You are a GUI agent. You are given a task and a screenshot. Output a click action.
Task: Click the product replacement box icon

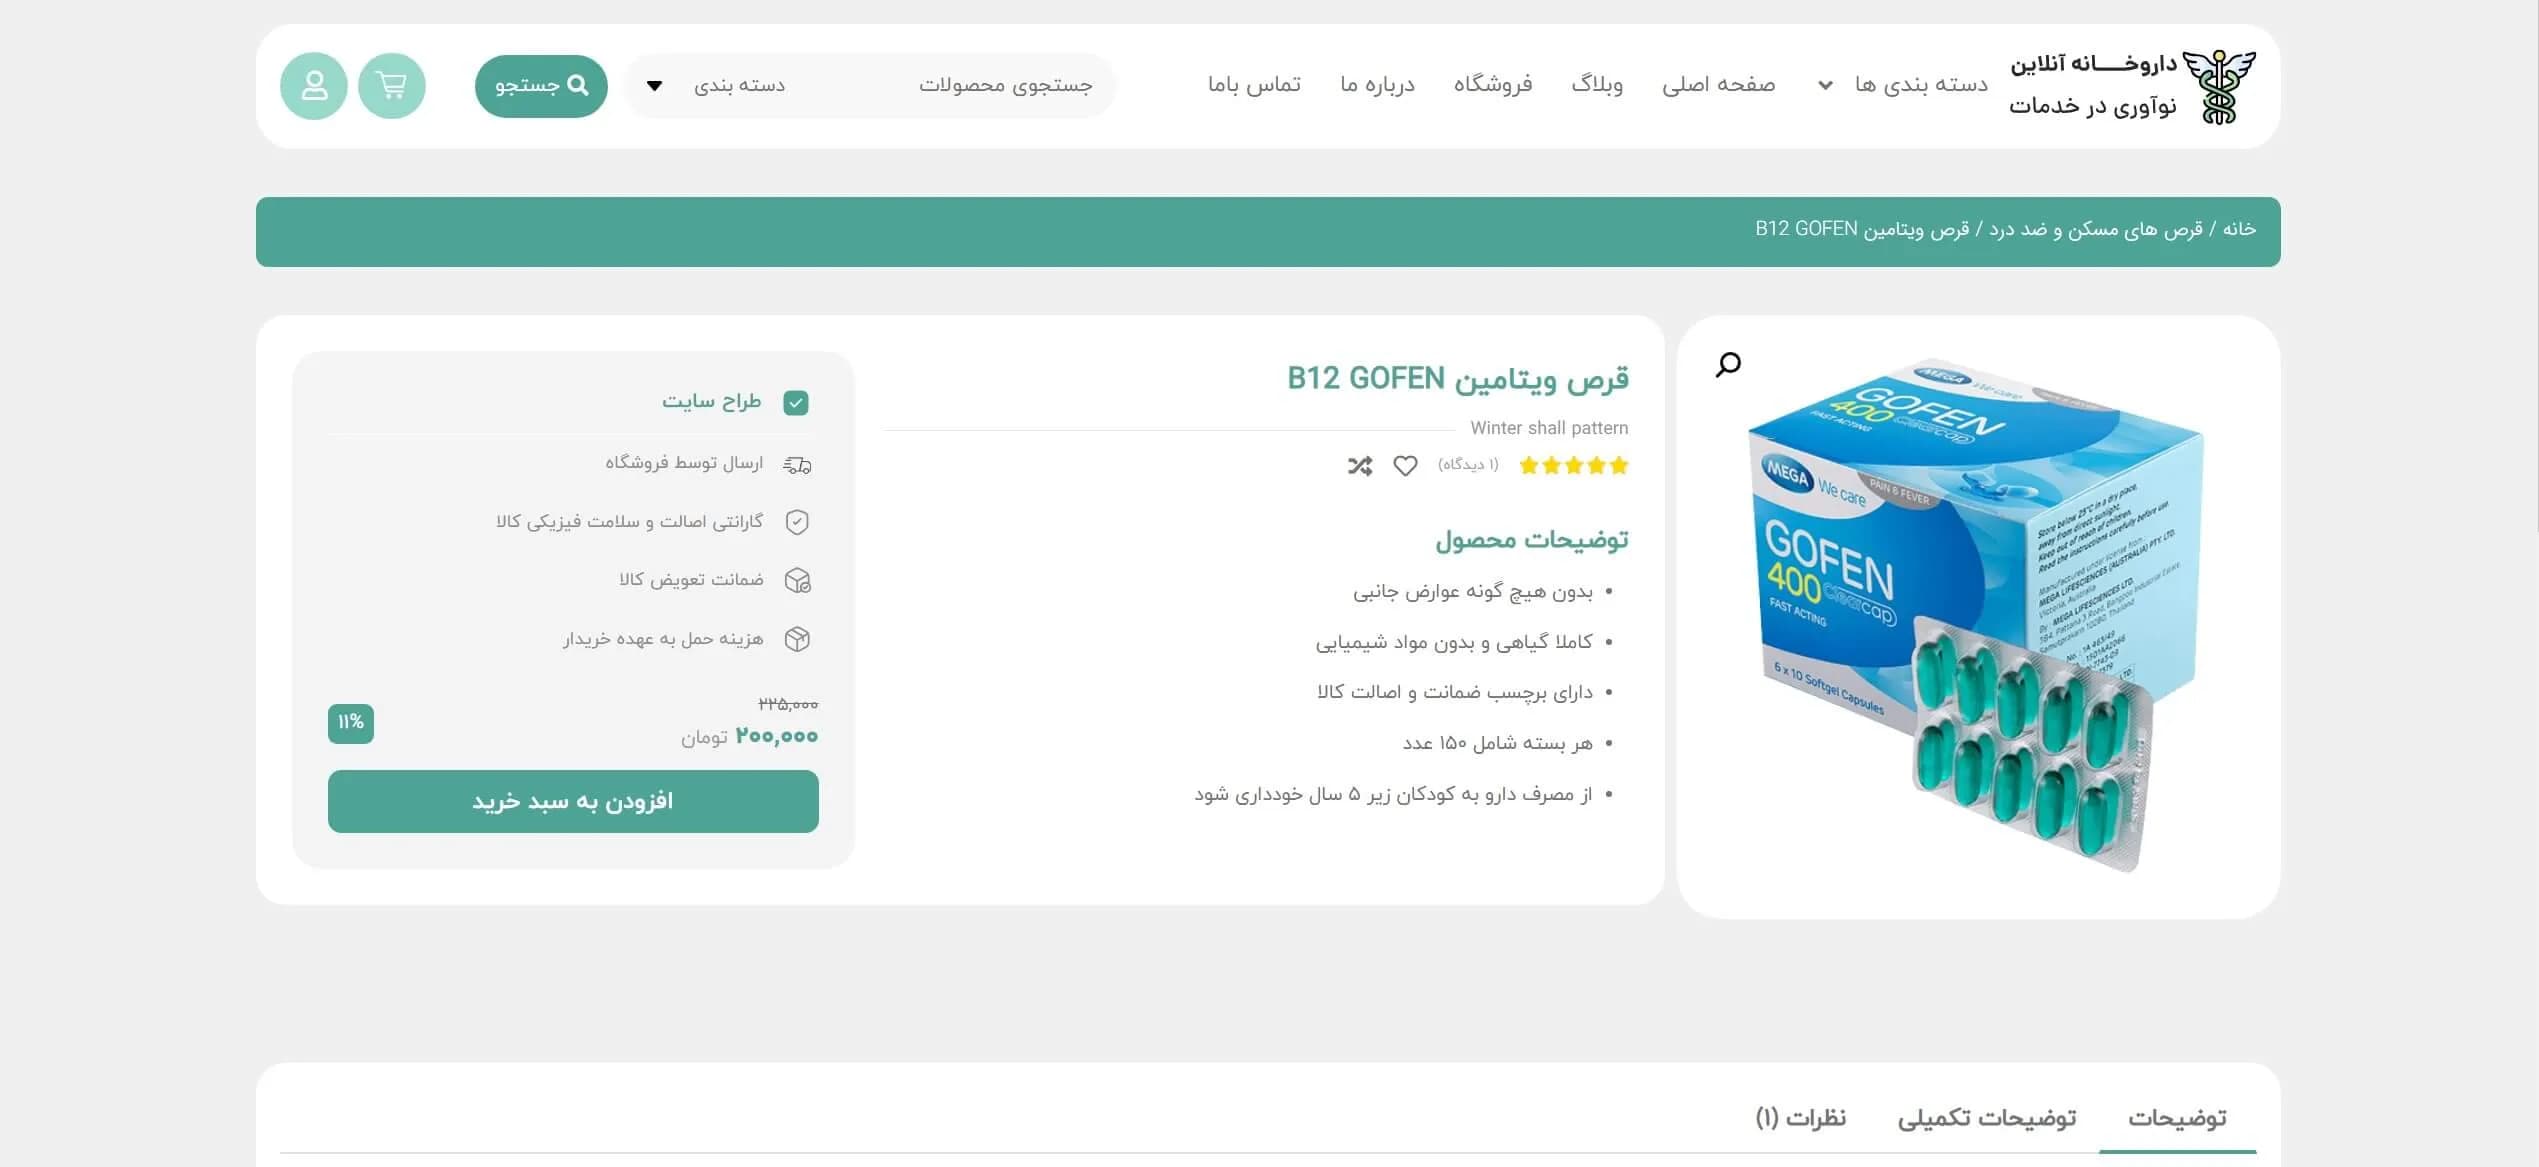tap(797, 581)
